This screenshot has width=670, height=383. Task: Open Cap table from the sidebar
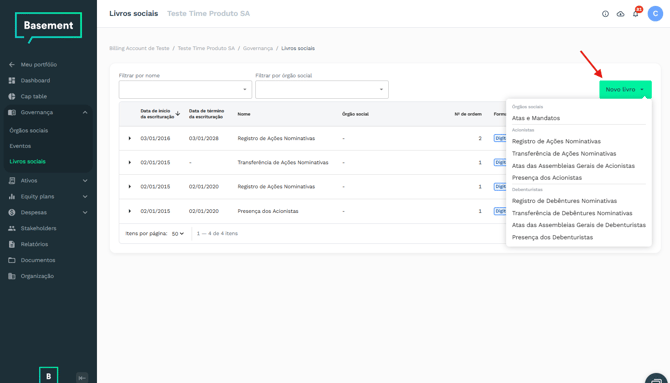click(34, 97)
